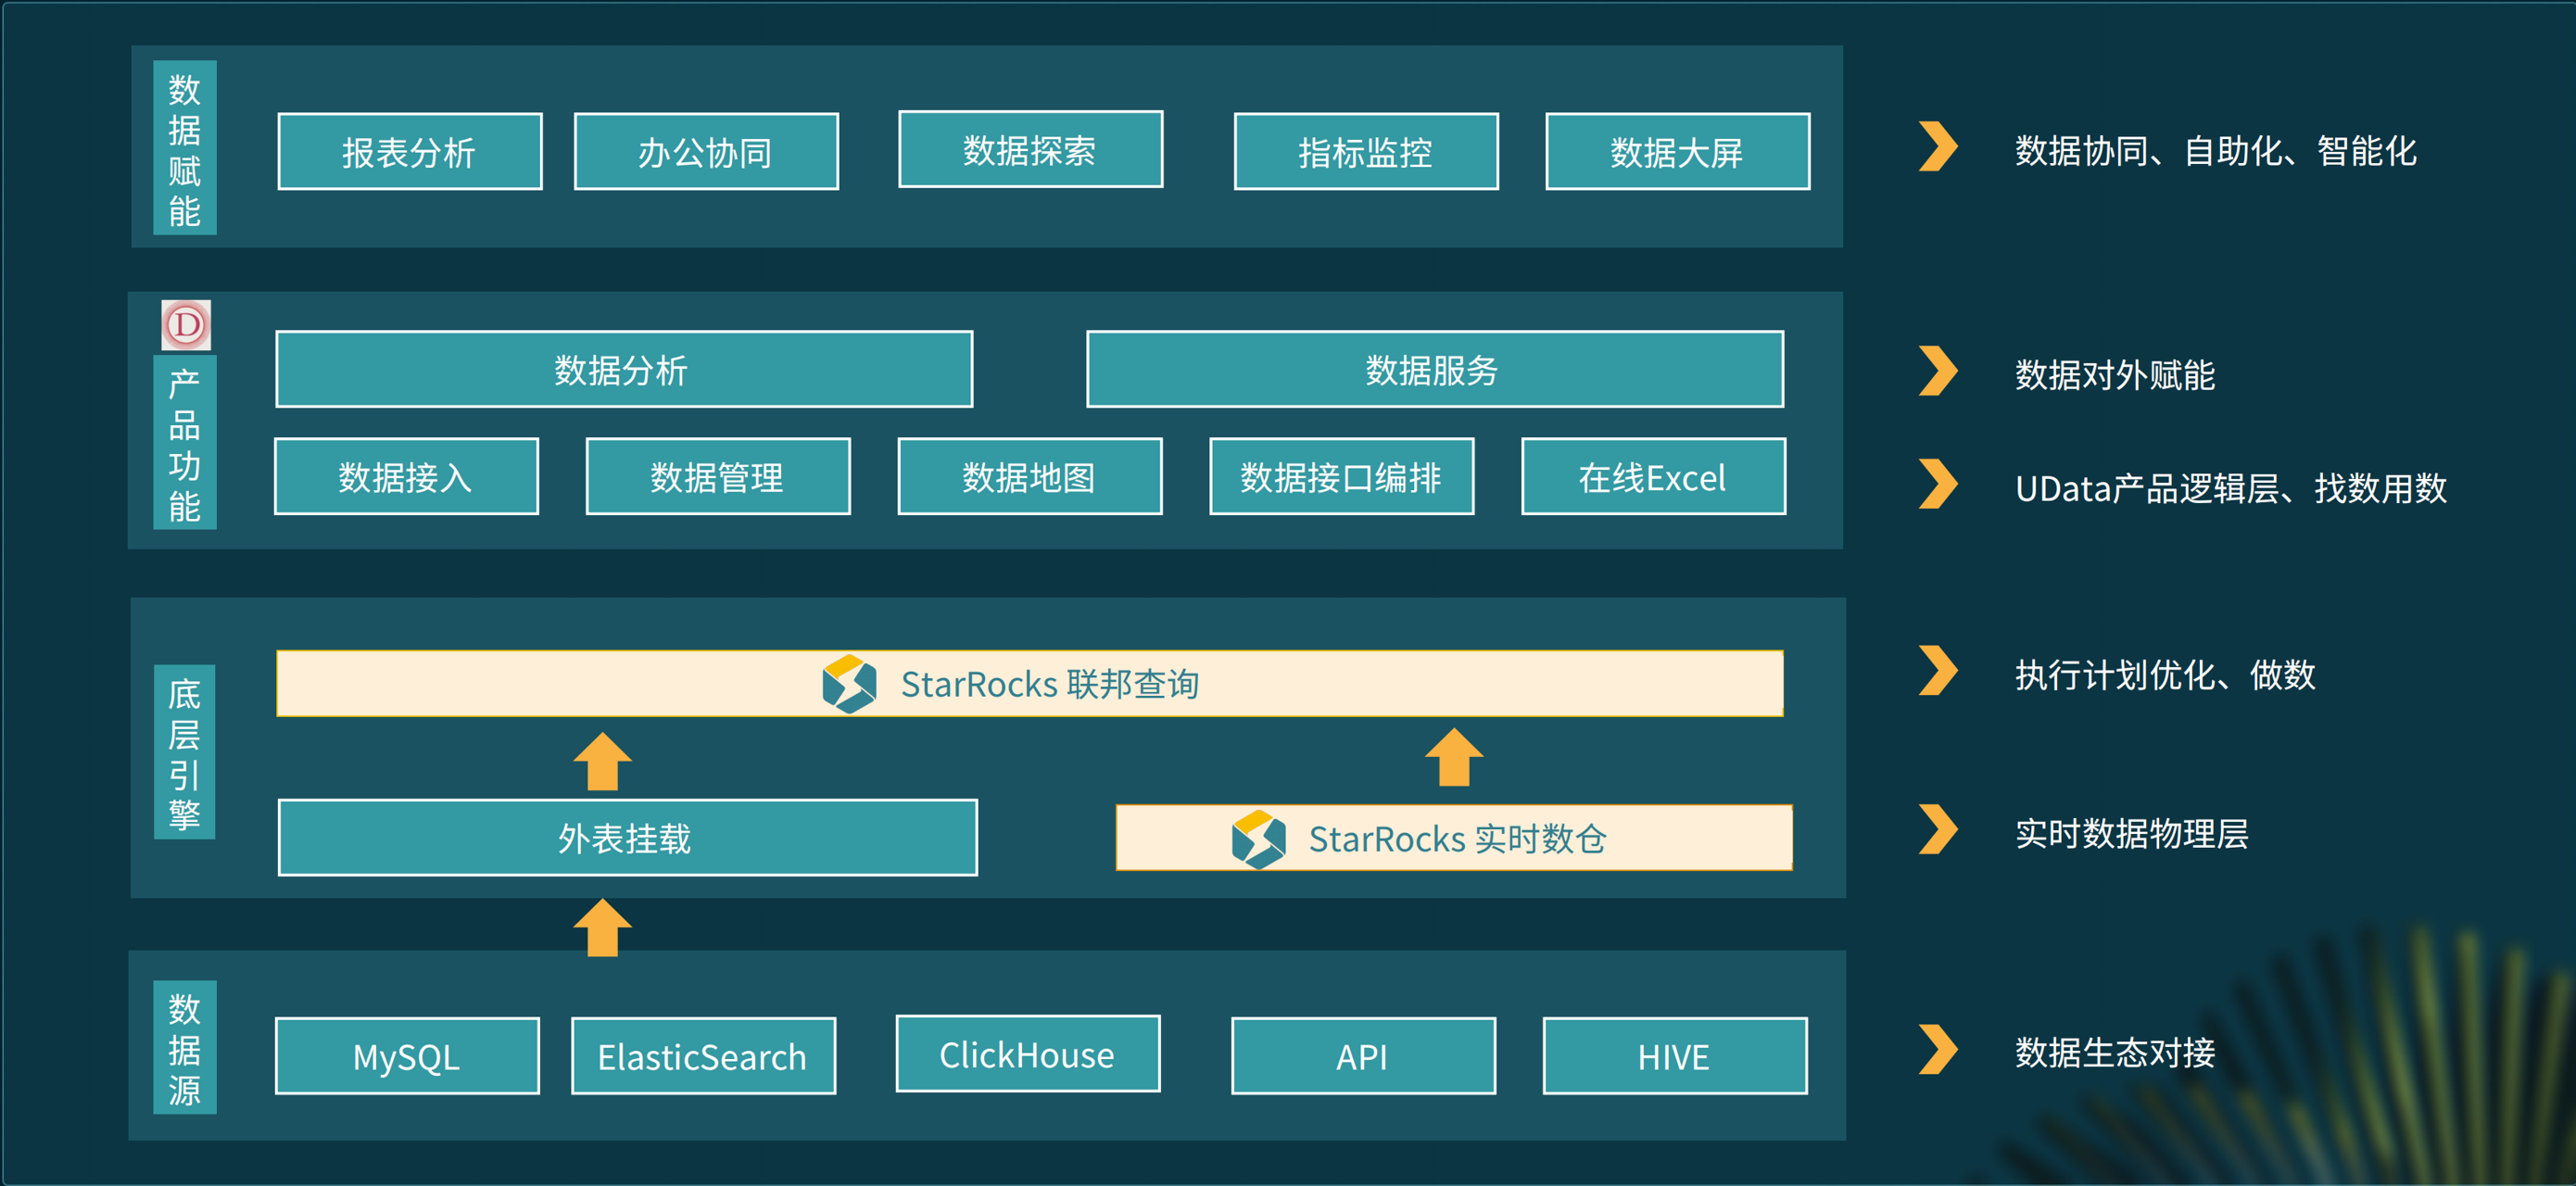
Task: Click the 报表分析 box
Action: click(x=410, y=152)
